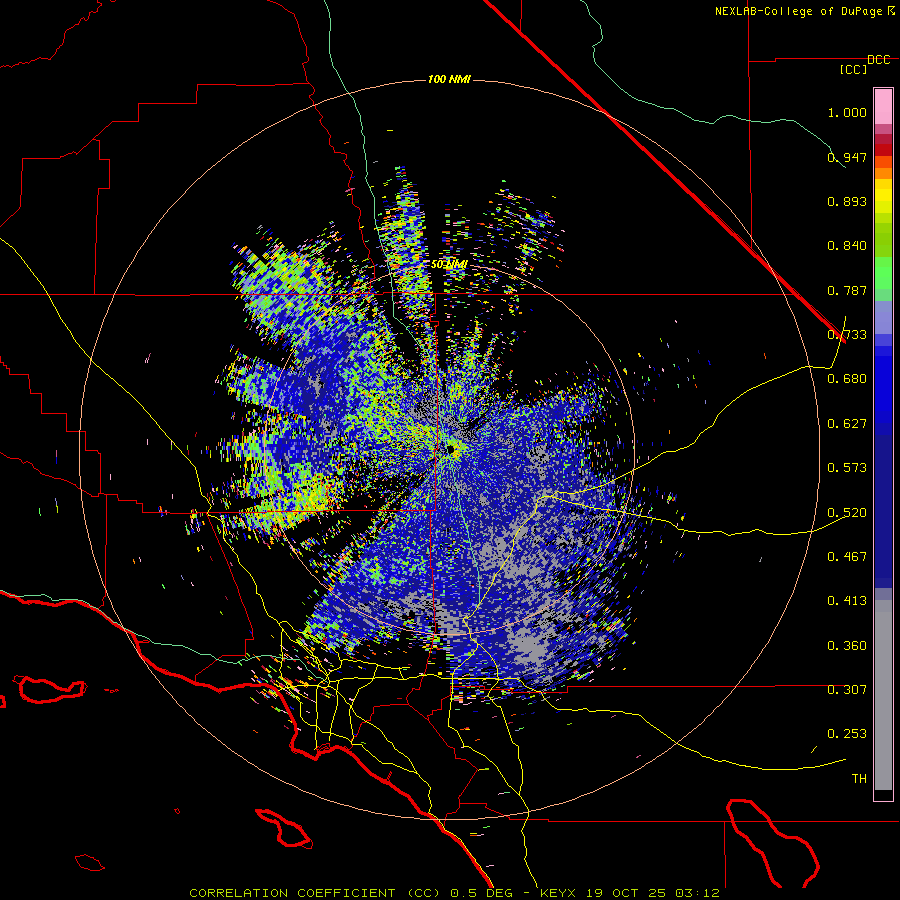Pick the pink color at the color bar top

pos(883,106)
